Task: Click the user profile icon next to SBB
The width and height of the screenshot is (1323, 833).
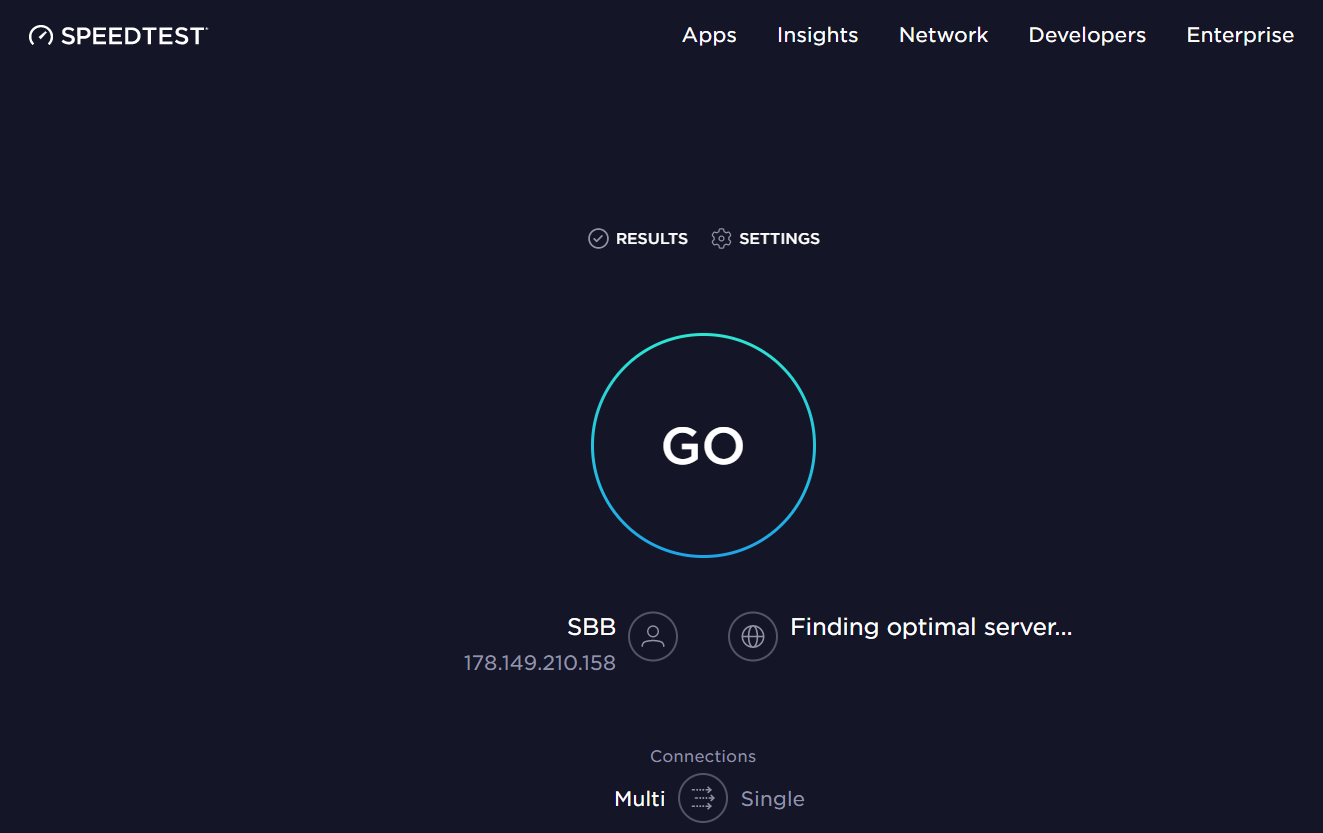Action: click(x=653, y=636)
